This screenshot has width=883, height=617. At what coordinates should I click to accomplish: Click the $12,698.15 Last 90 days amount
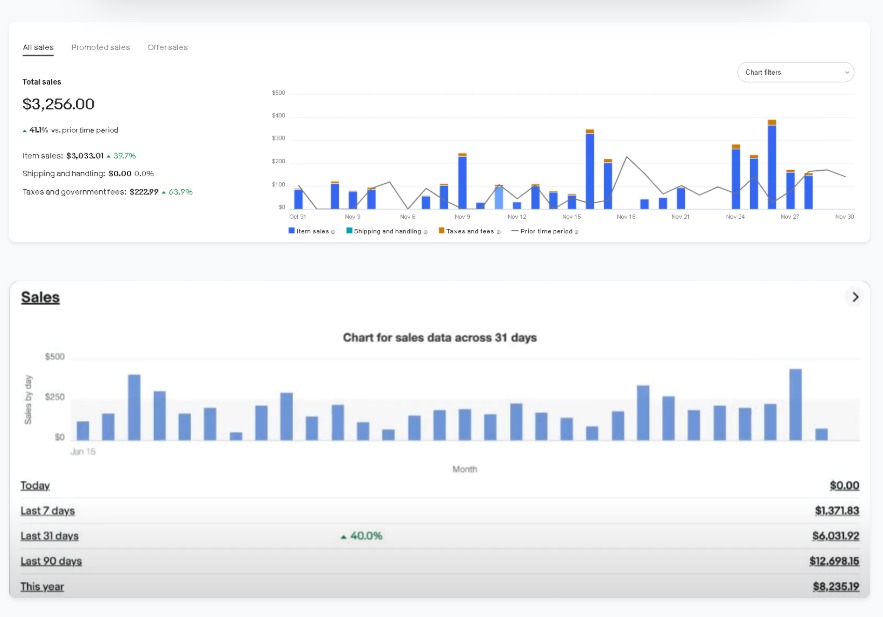[x=834, y=561]
